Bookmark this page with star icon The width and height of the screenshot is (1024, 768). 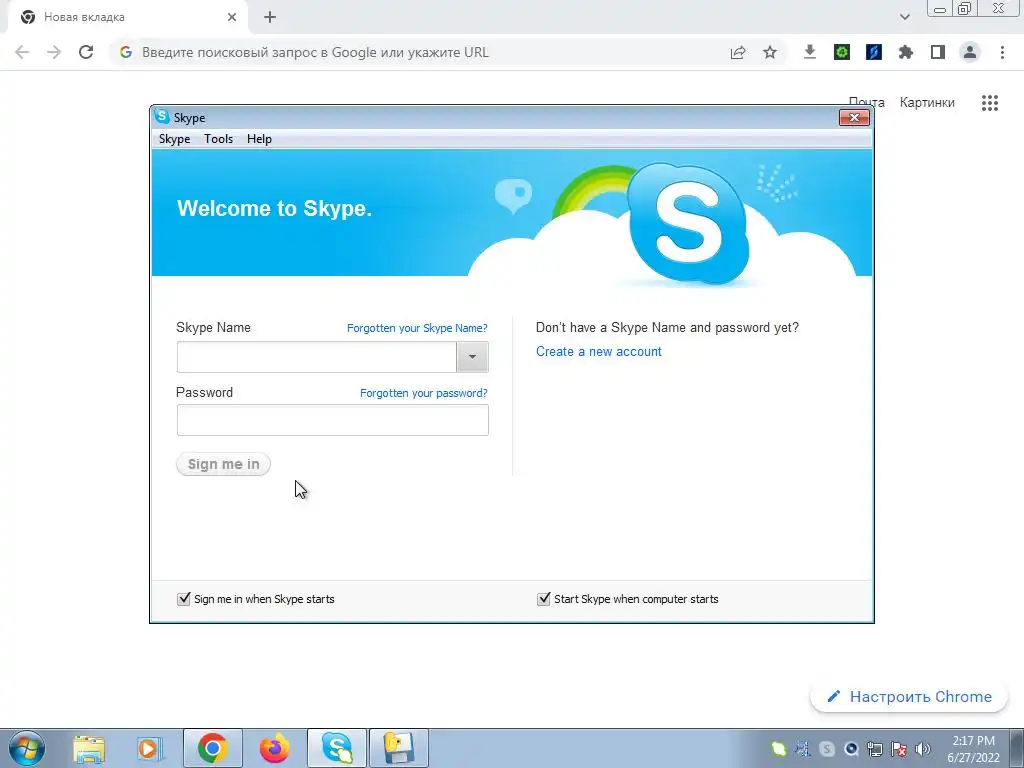click(x=770, y=52)
